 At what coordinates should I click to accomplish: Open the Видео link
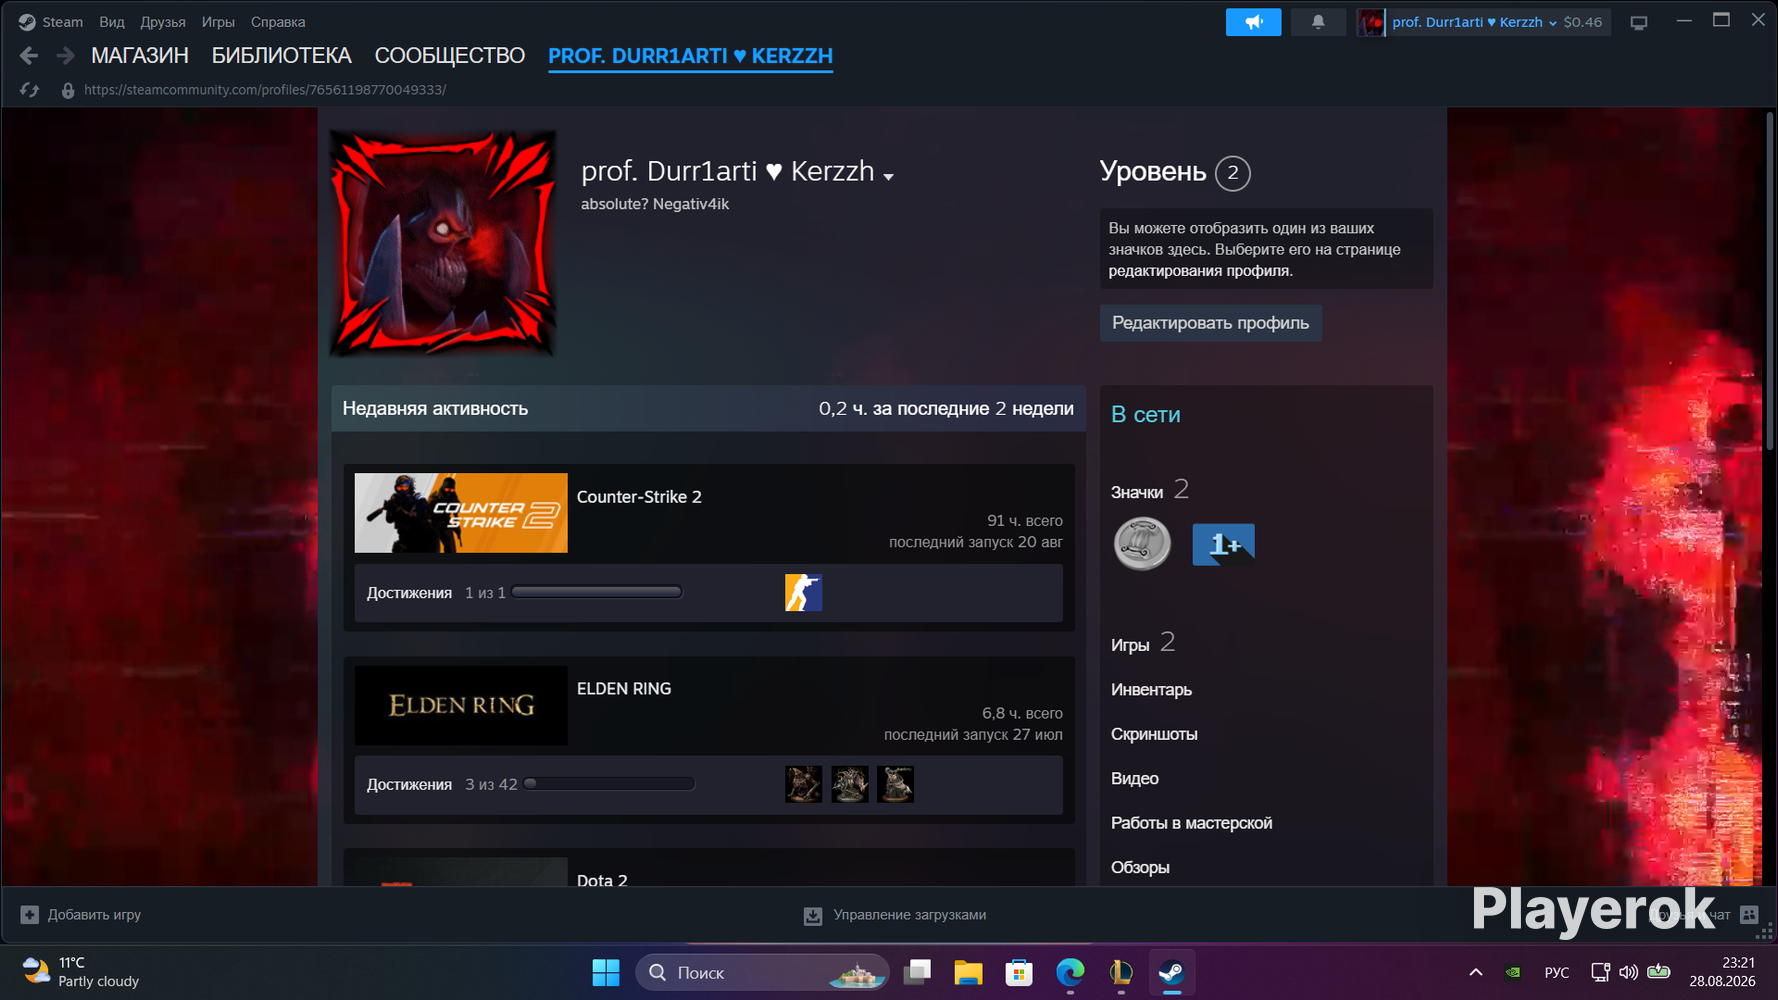click(1135, 779)
